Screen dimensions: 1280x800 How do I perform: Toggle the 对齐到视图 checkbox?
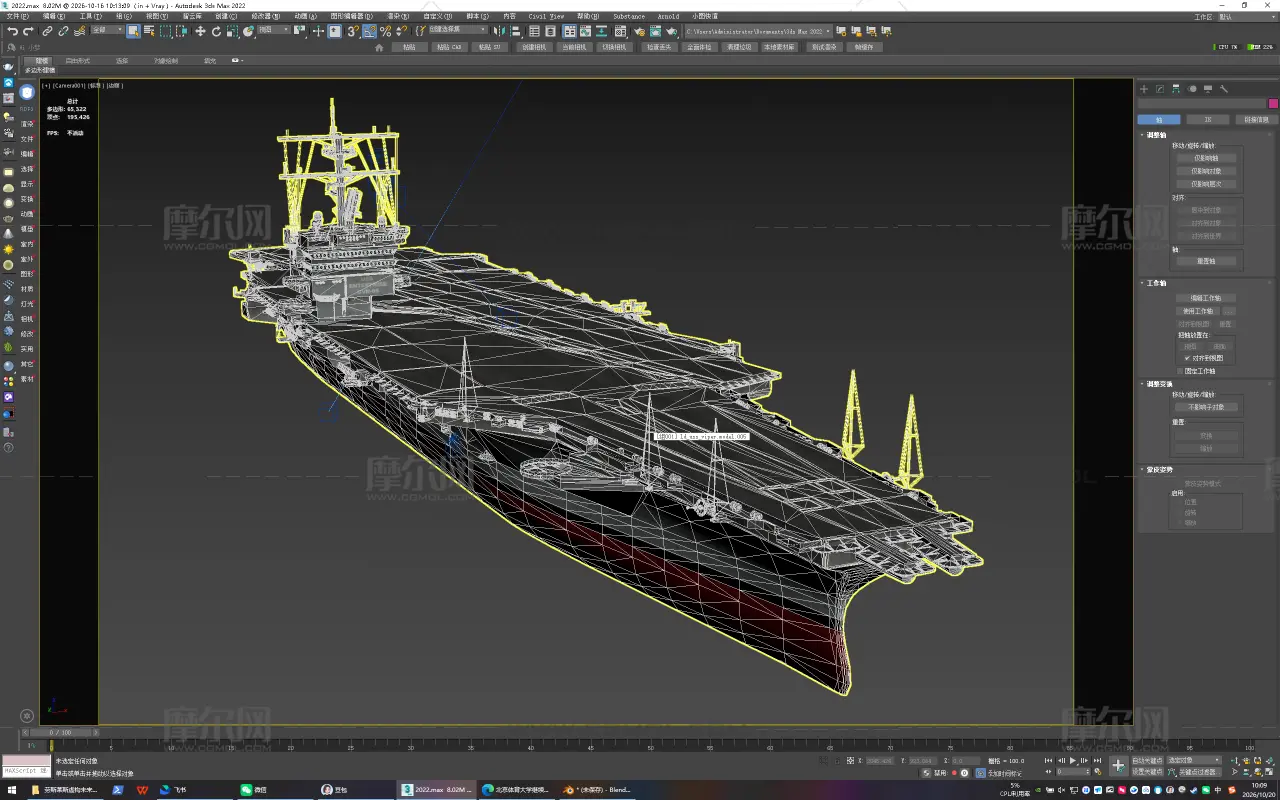1187,358
